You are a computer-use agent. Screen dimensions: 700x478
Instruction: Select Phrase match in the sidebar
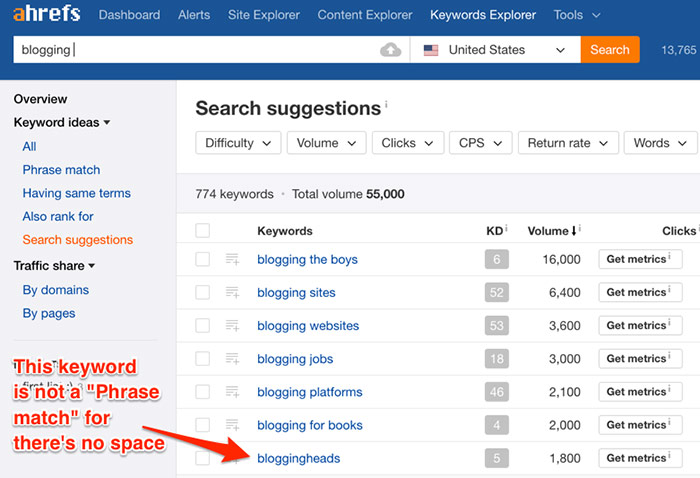(x=61, y=170)
